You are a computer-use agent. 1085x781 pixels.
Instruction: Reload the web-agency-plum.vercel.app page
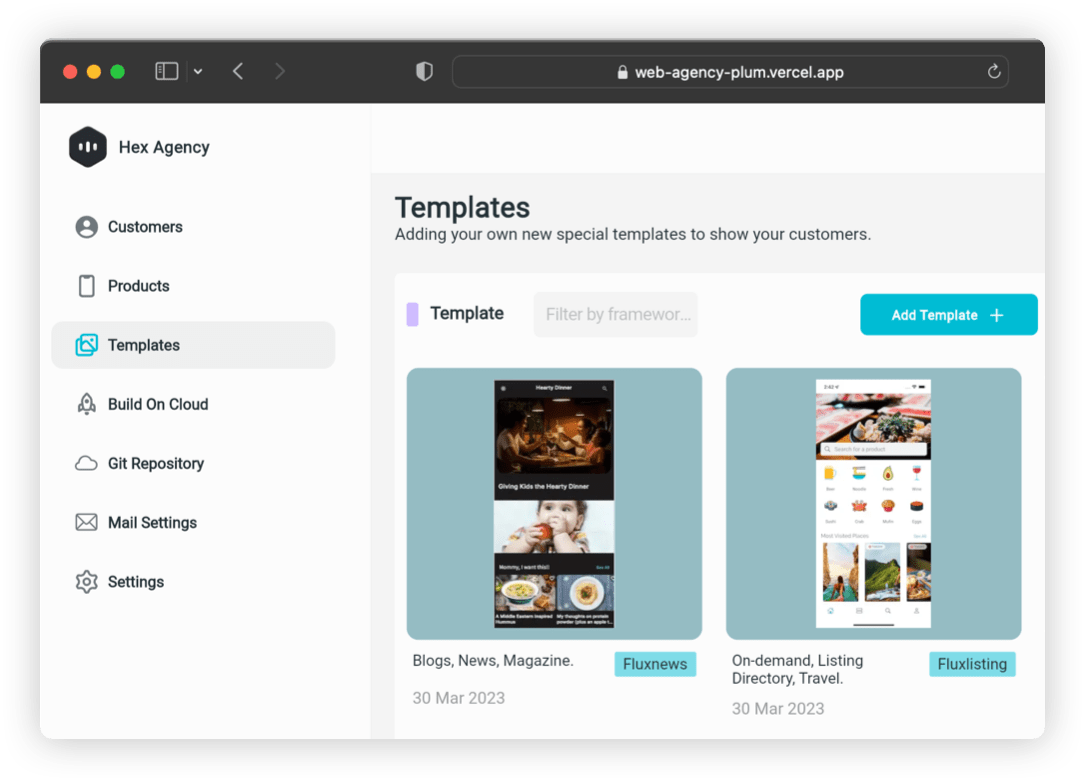click(x=993, y=71)
